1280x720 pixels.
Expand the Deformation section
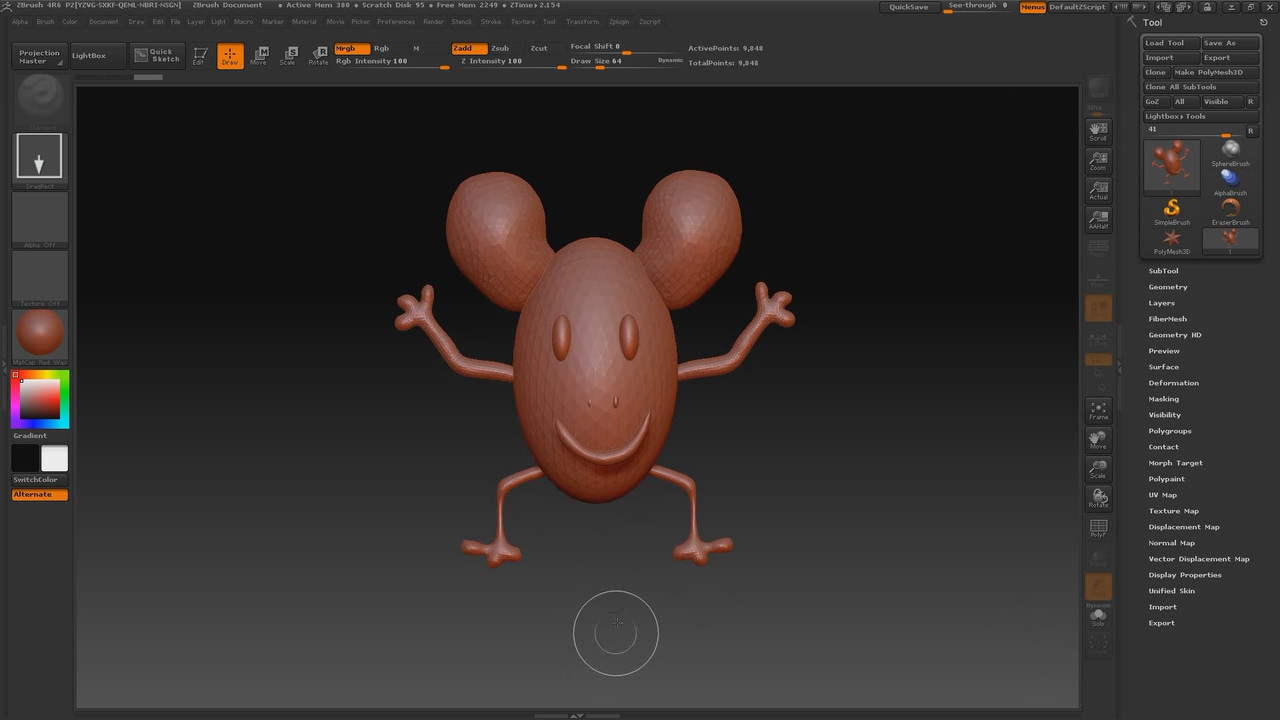(1174, 383)
